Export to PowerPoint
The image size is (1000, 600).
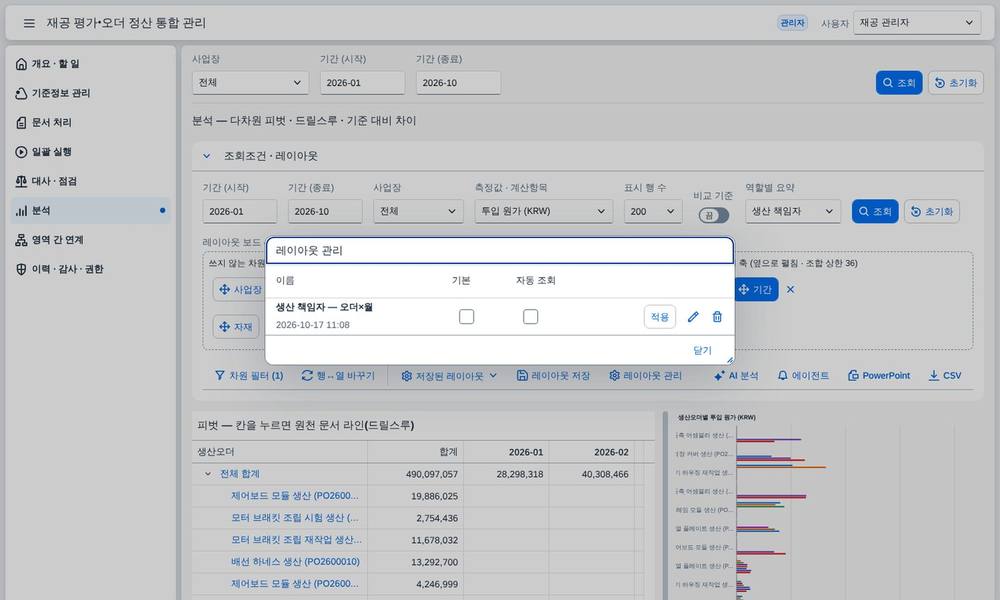pos(878,376)
